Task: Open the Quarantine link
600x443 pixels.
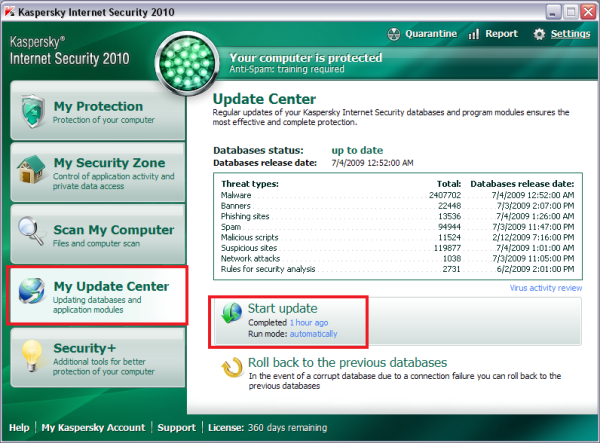Action: tap(431, 34)
